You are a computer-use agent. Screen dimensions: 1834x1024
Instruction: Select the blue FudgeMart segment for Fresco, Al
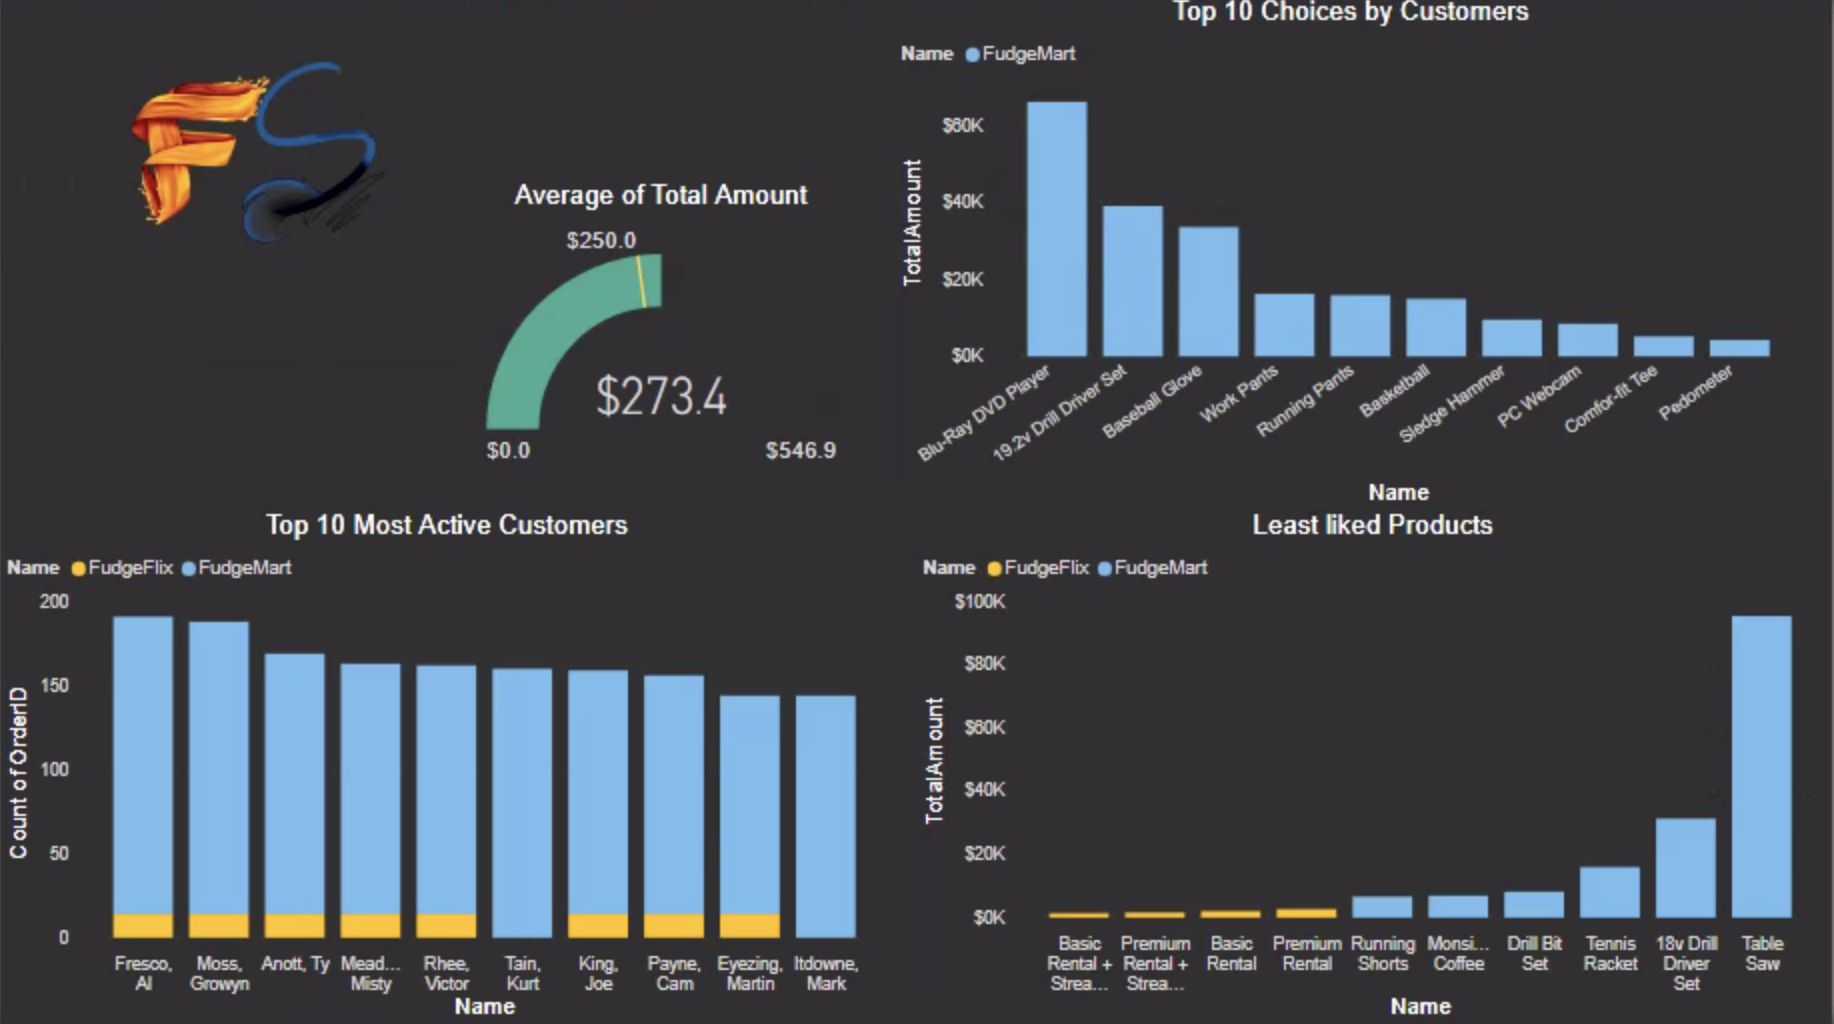point(143,765)
